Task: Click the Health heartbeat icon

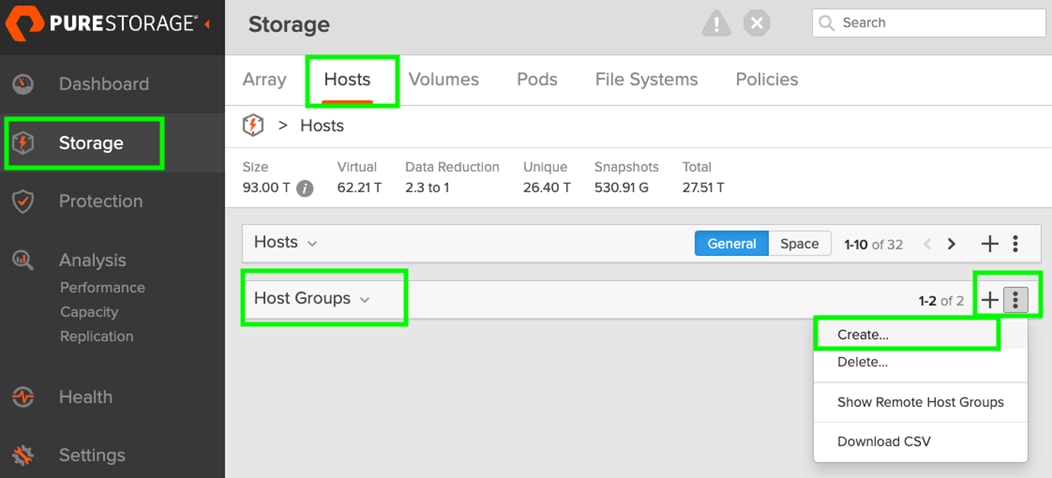Action: click(22, 397)
